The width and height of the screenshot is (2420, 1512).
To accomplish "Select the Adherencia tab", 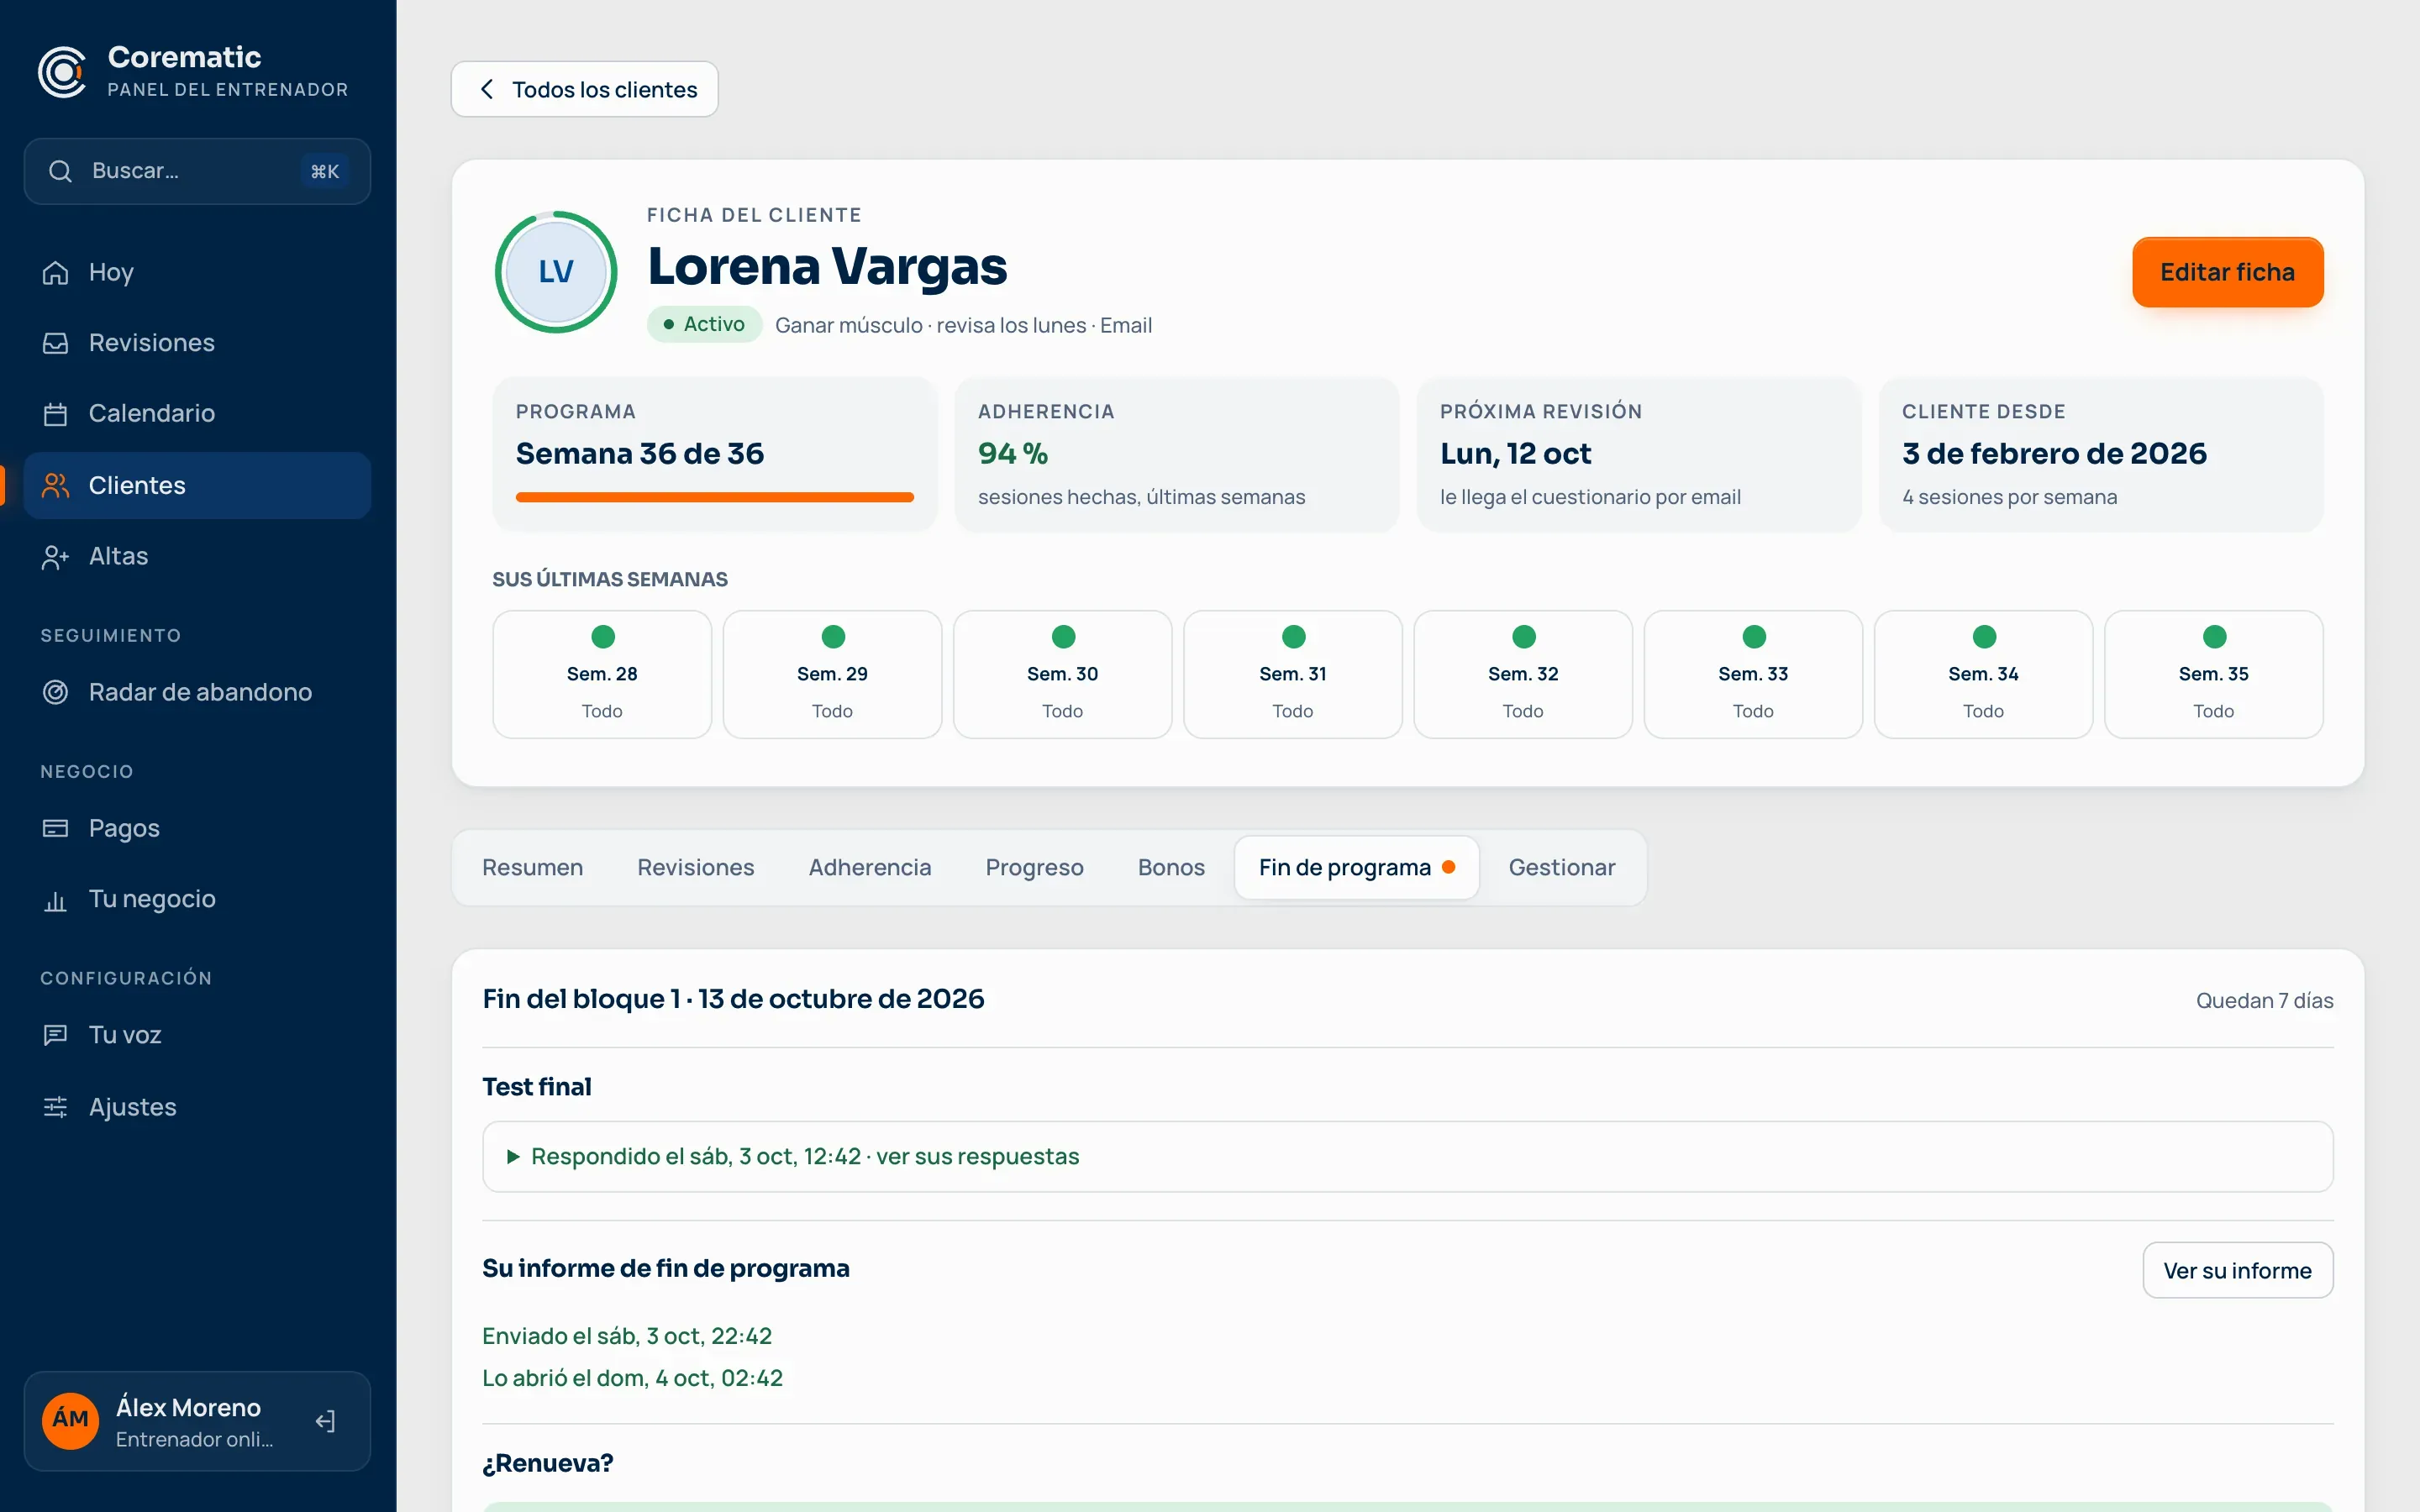I will click(870, 867).
